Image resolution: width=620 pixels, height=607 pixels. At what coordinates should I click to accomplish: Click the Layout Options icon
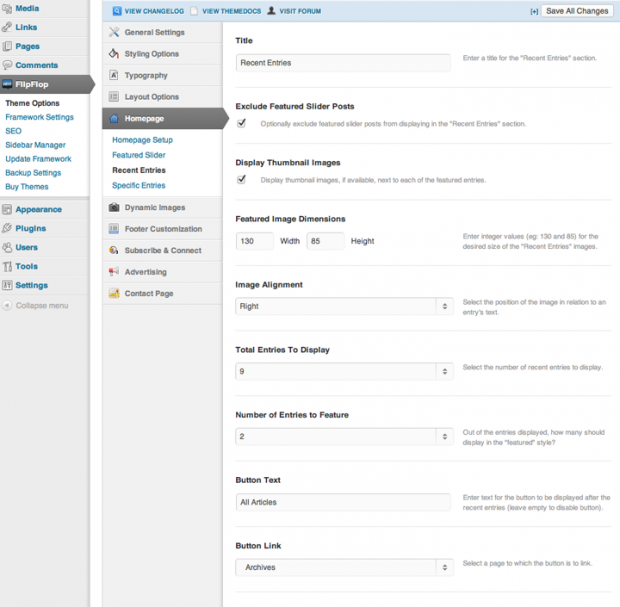(x=114, y=96)
